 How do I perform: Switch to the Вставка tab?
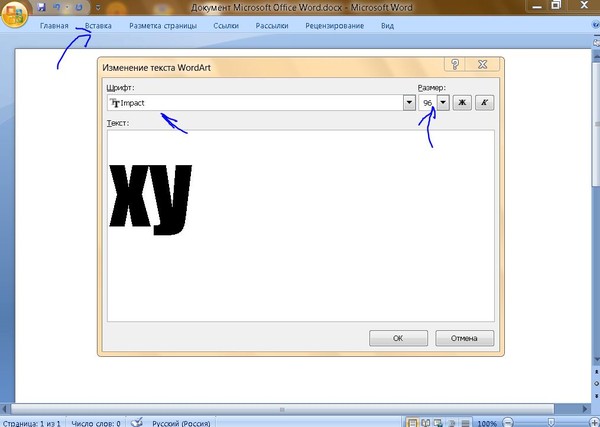(x=98, y=26)
